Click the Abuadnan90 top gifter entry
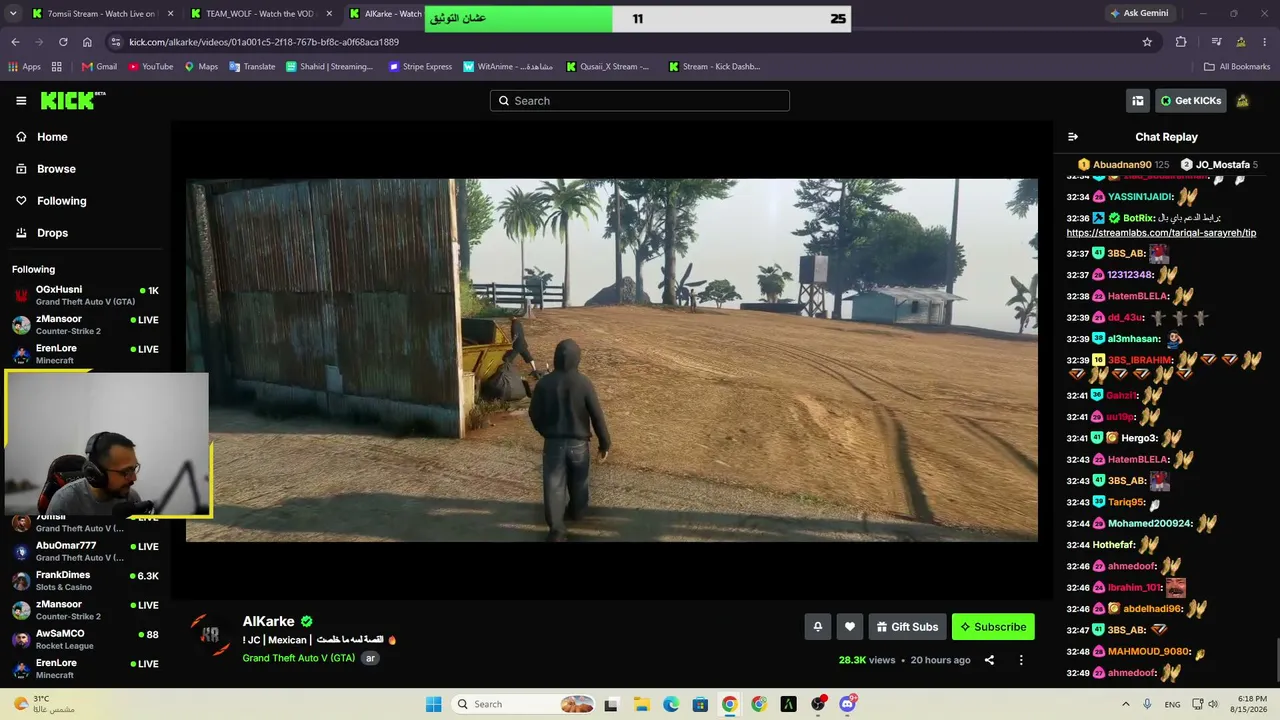This screenshot has height=720, width=1280. click(1123, 165)
